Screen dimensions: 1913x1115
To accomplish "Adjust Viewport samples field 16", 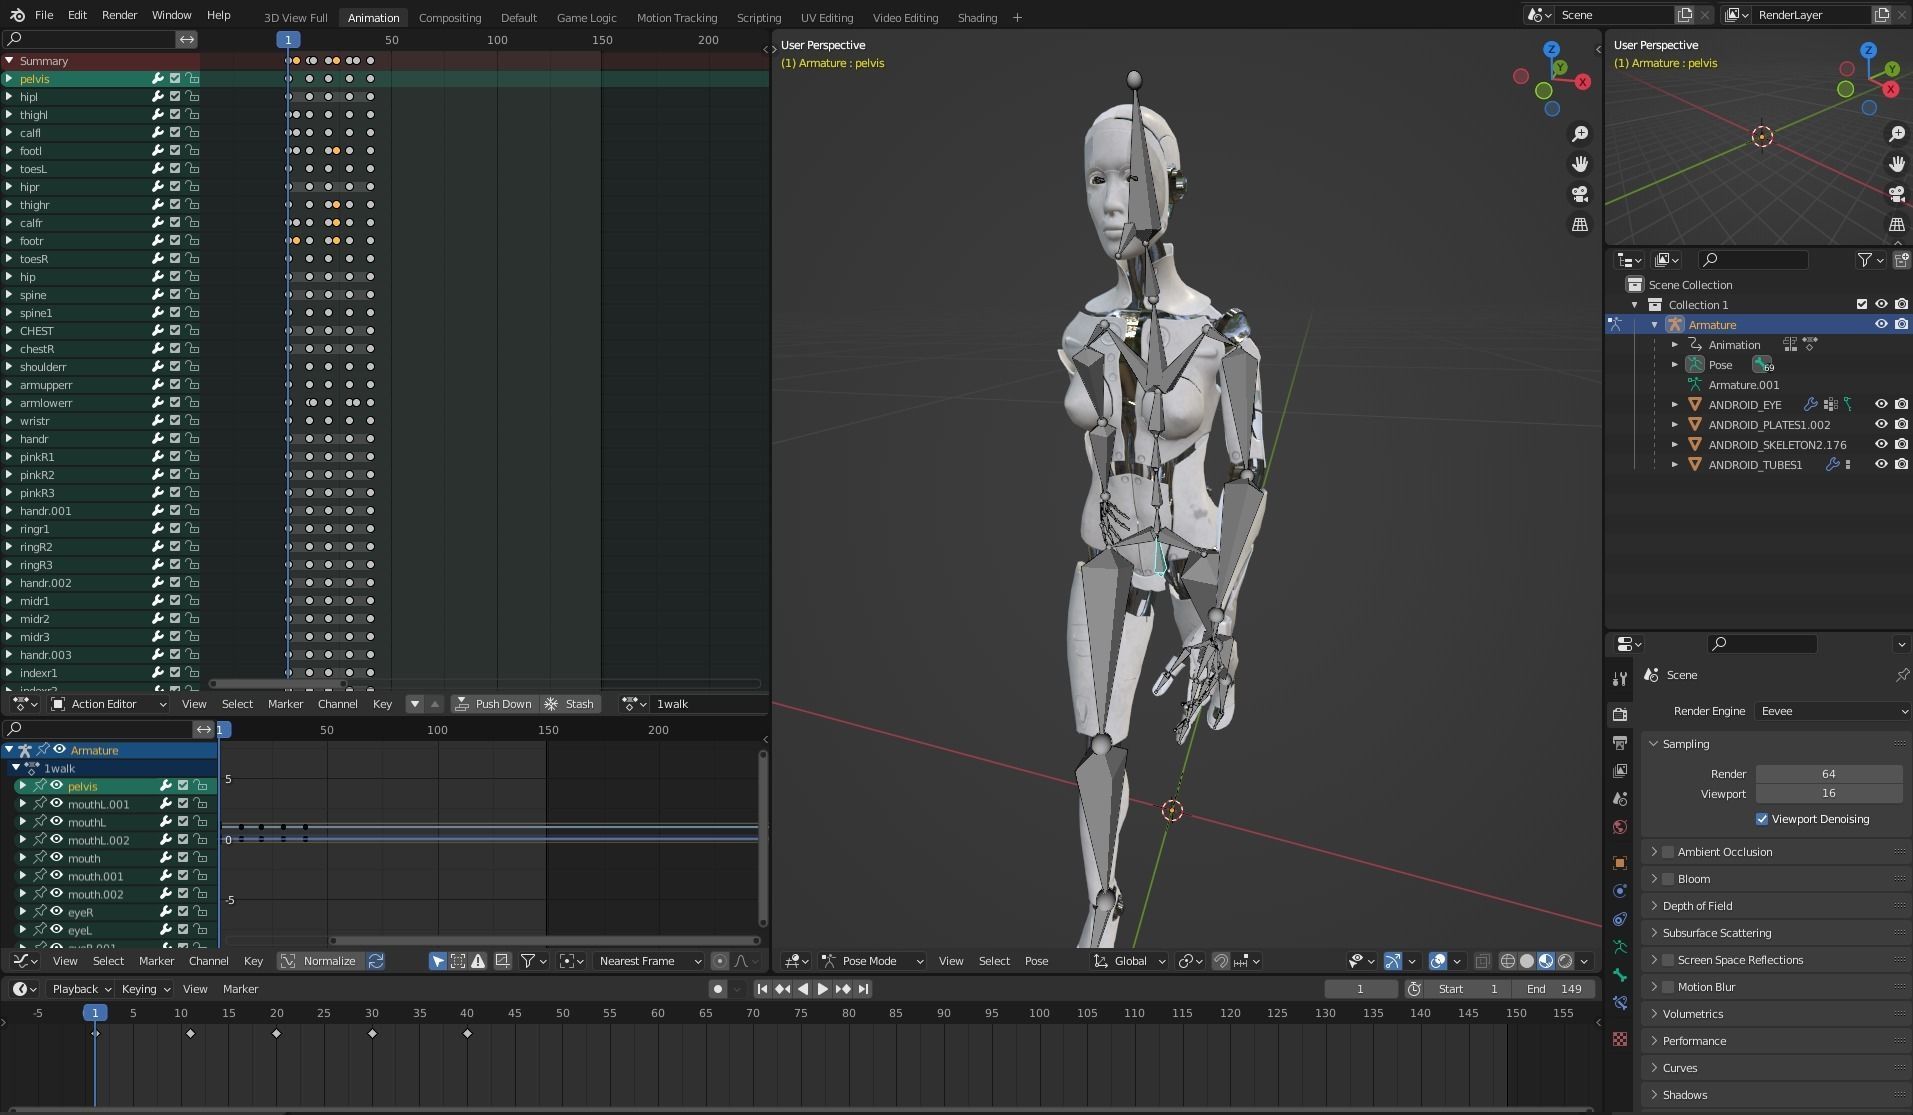I will point(1829,793).
